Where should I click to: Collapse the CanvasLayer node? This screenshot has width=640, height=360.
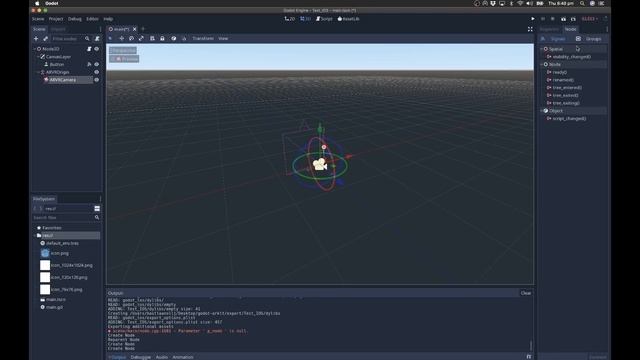point(38,57)
